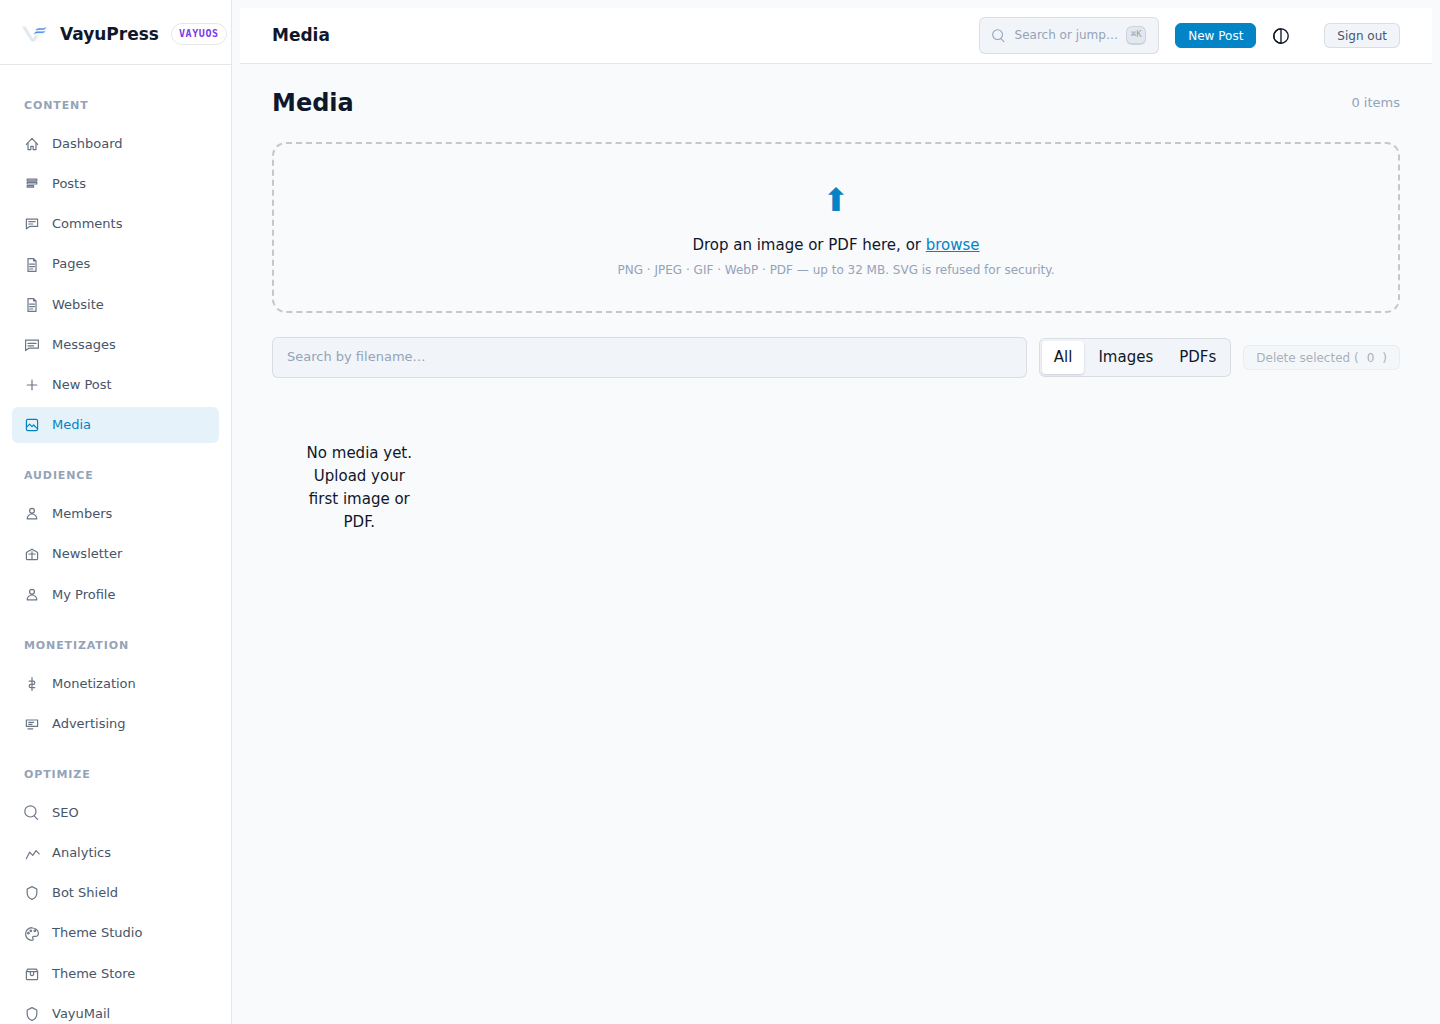The image size is (1440, 1024).
Task: Click the Pages document icon
Action: 32,264
